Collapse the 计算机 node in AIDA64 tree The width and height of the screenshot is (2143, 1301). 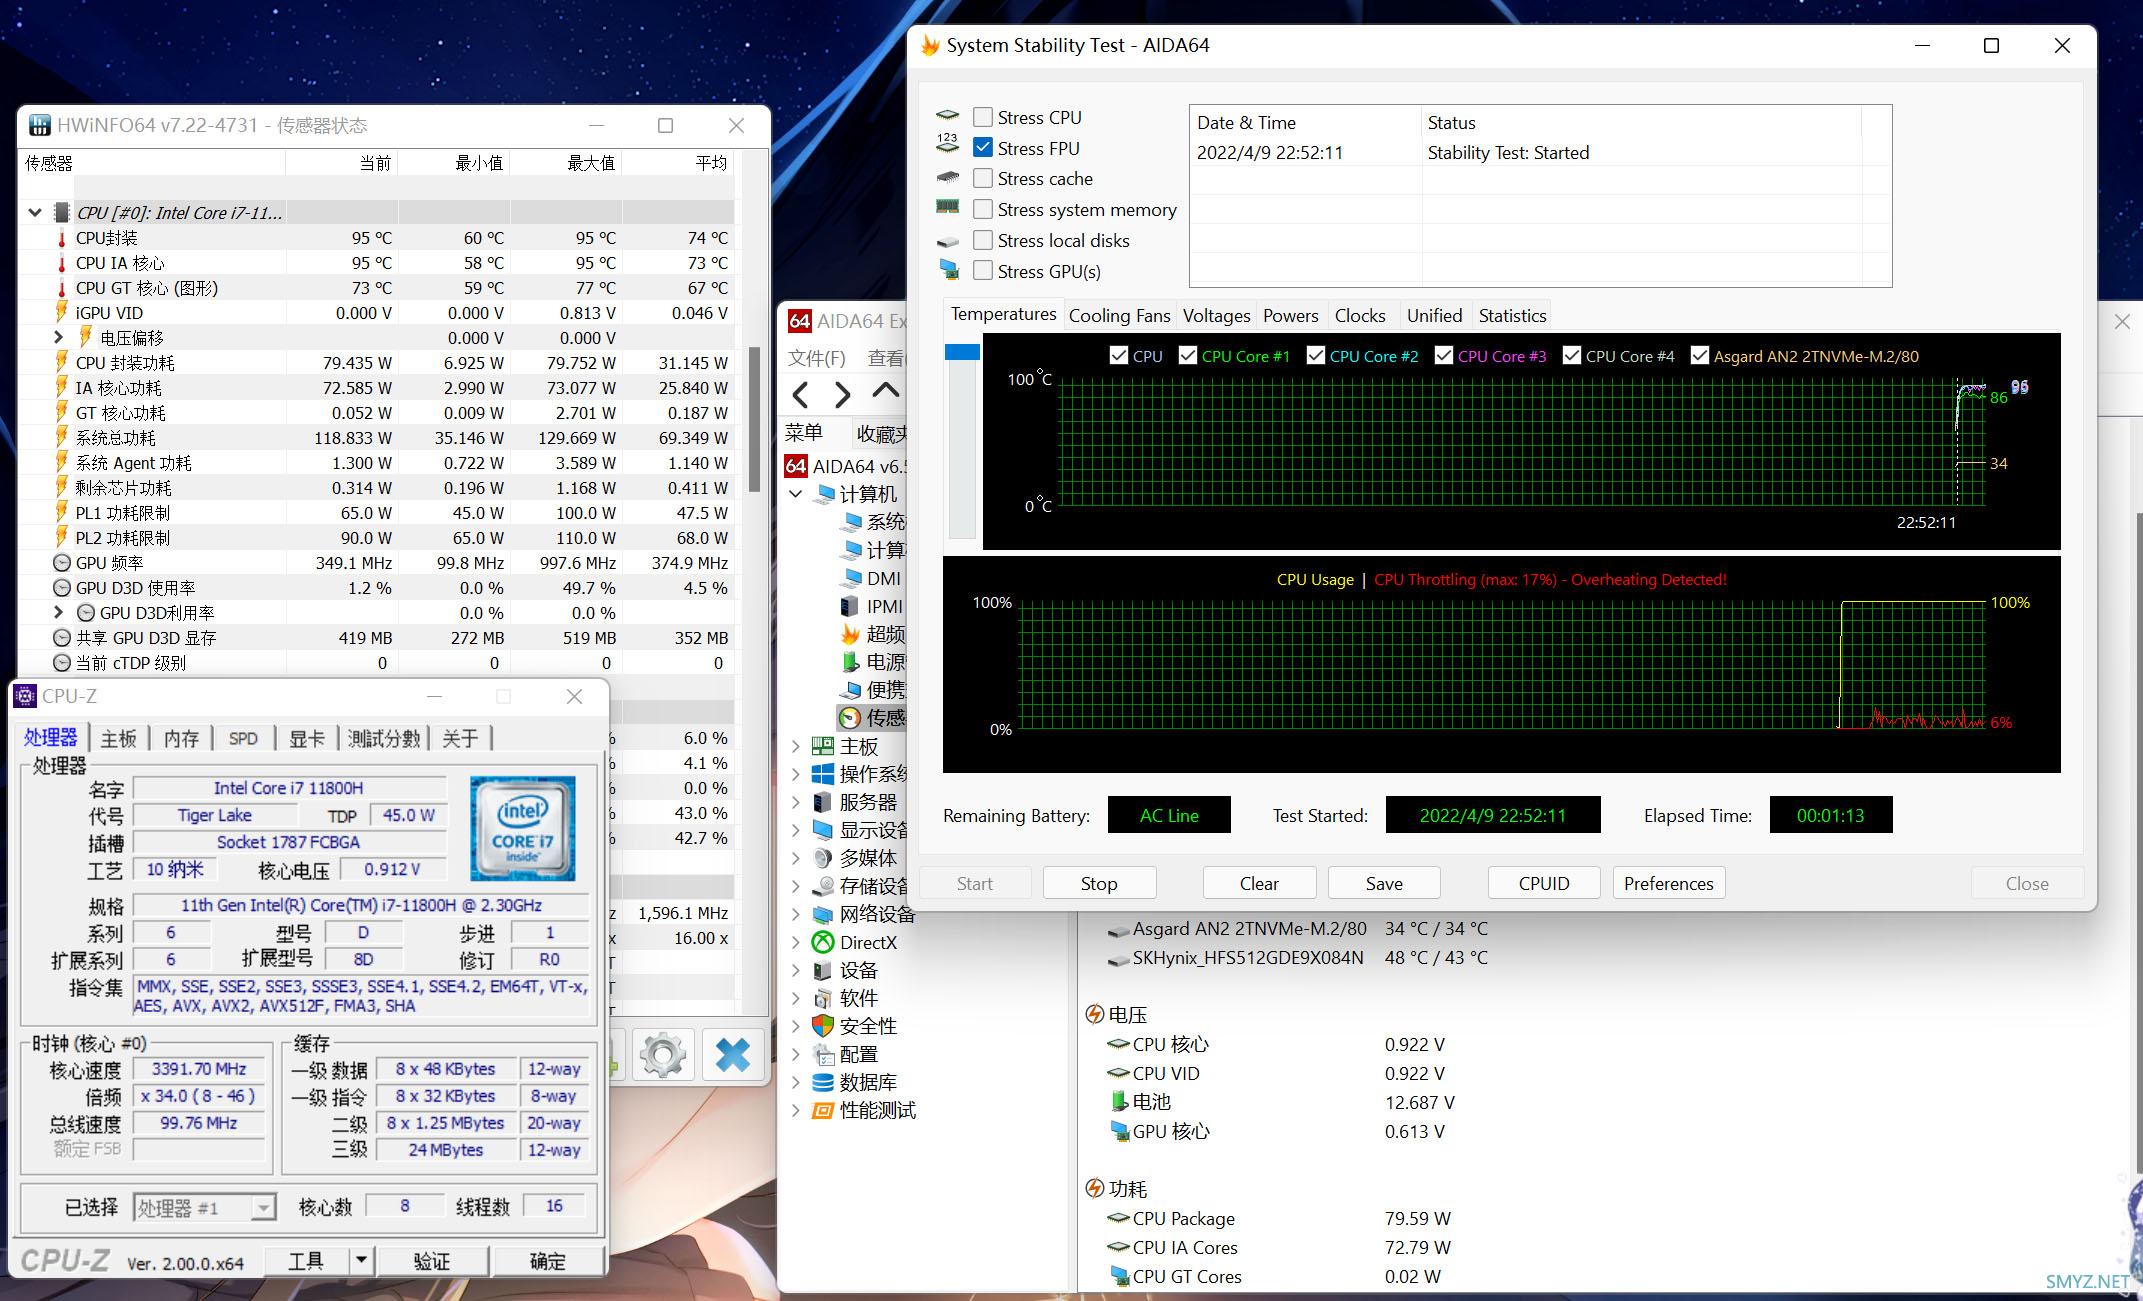pyautogui.click(x=796, y=494)
